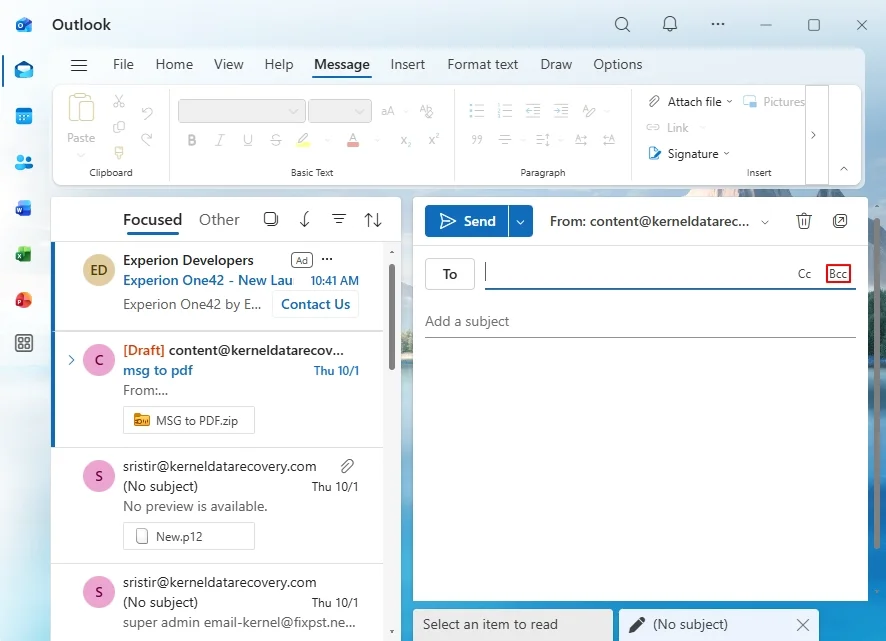This screenshot has height=641, width=886.
Task: Switch to the Format text tab
Action: [483, 64]
